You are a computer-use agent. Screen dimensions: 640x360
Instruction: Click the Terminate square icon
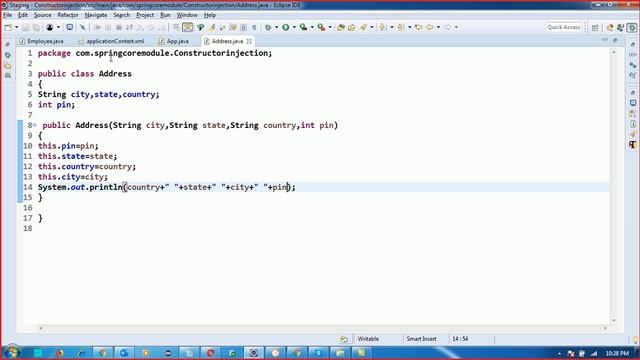(119, 27)
